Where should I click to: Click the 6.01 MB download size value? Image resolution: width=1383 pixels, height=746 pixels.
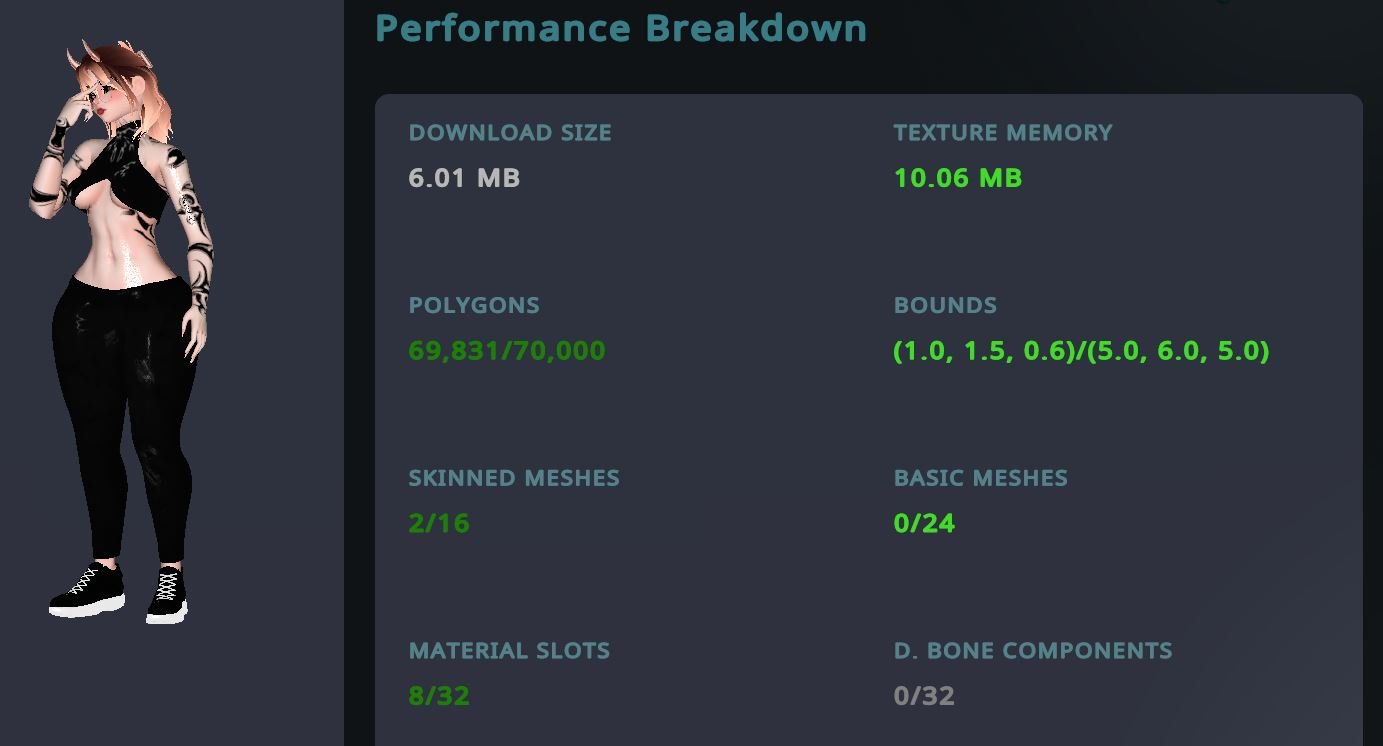[x=463, y=178]
